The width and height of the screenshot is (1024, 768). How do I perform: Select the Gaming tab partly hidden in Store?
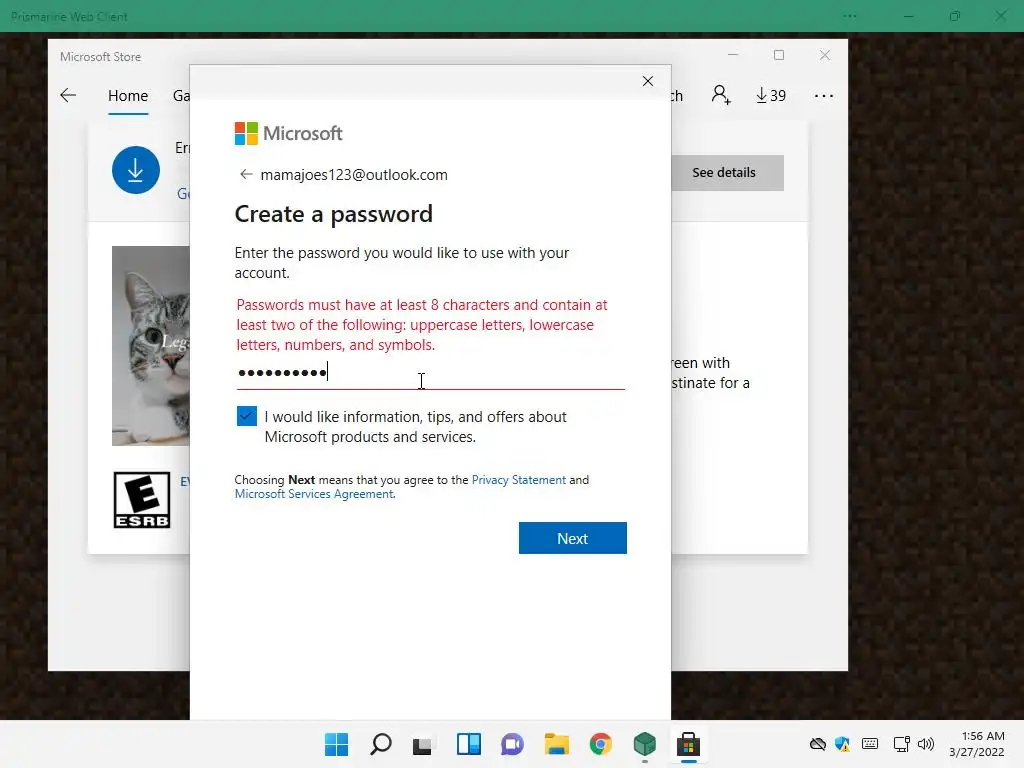tap(181, 96)
